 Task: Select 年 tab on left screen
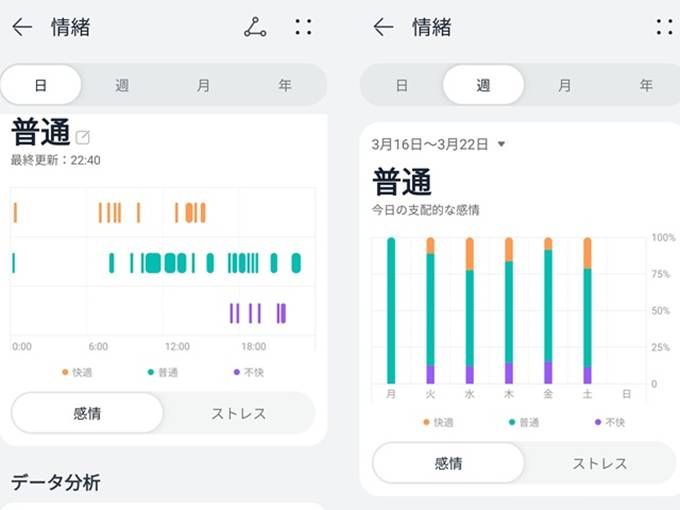285,85
